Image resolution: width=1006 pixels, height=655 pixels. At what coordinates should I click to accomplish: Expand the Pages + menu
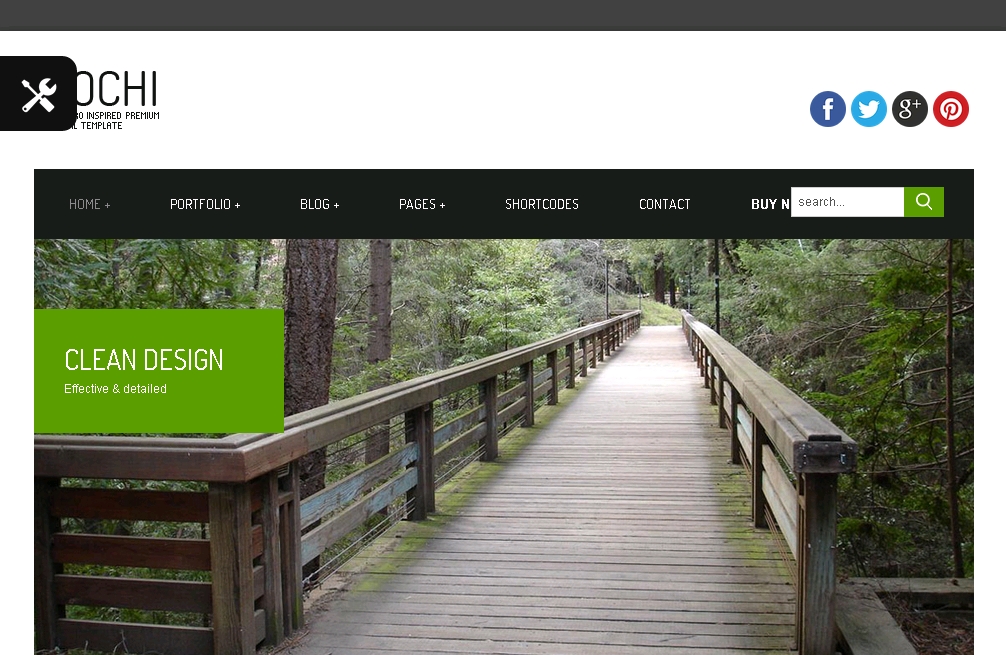[422, 204]
